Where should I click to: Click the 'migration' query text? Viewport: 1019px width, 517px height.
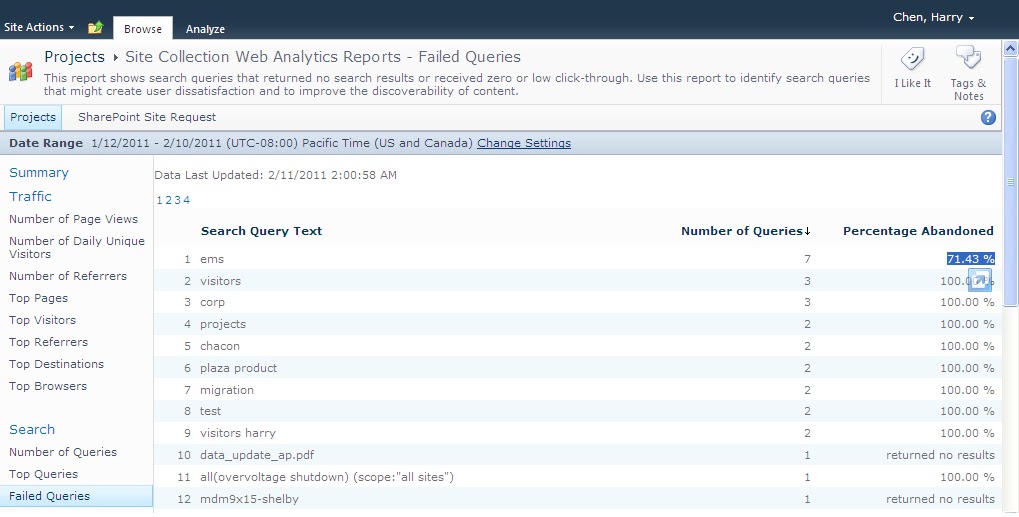coord(227,390)
